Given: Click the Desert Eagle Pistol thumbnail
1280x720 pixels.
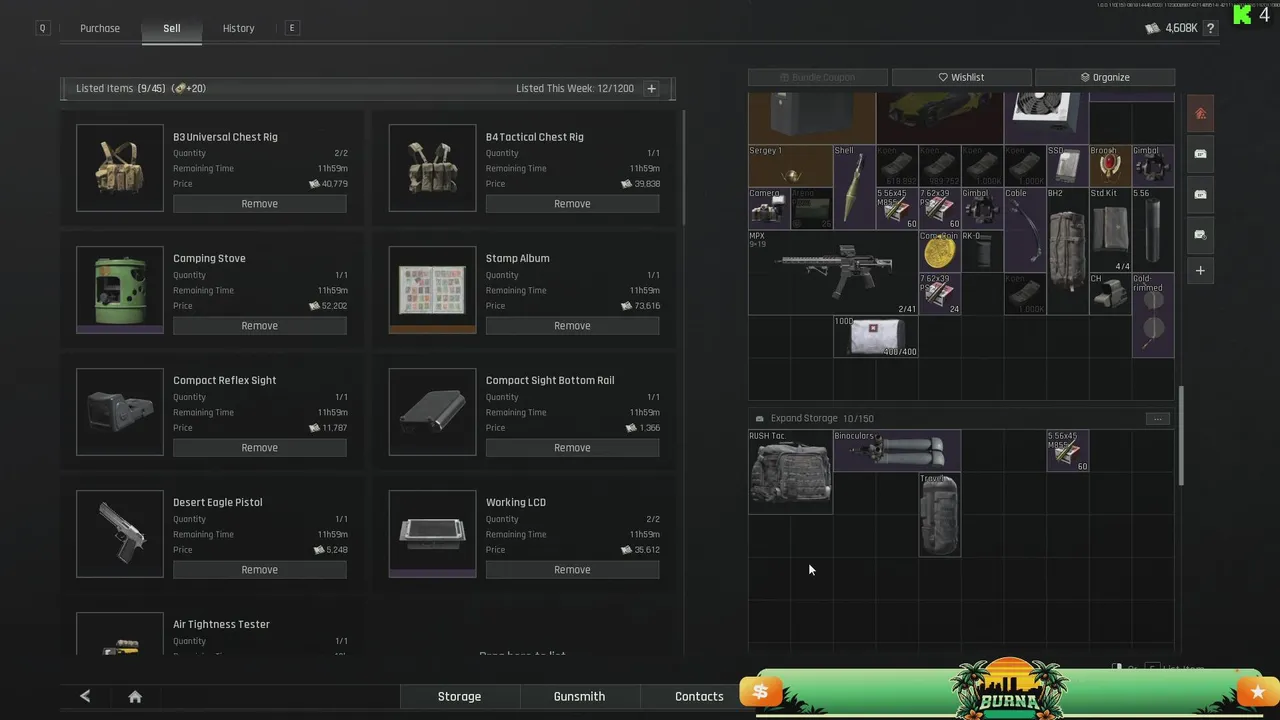Looking at the screenshot, I should pyautogui.click(x=120, y=534).
